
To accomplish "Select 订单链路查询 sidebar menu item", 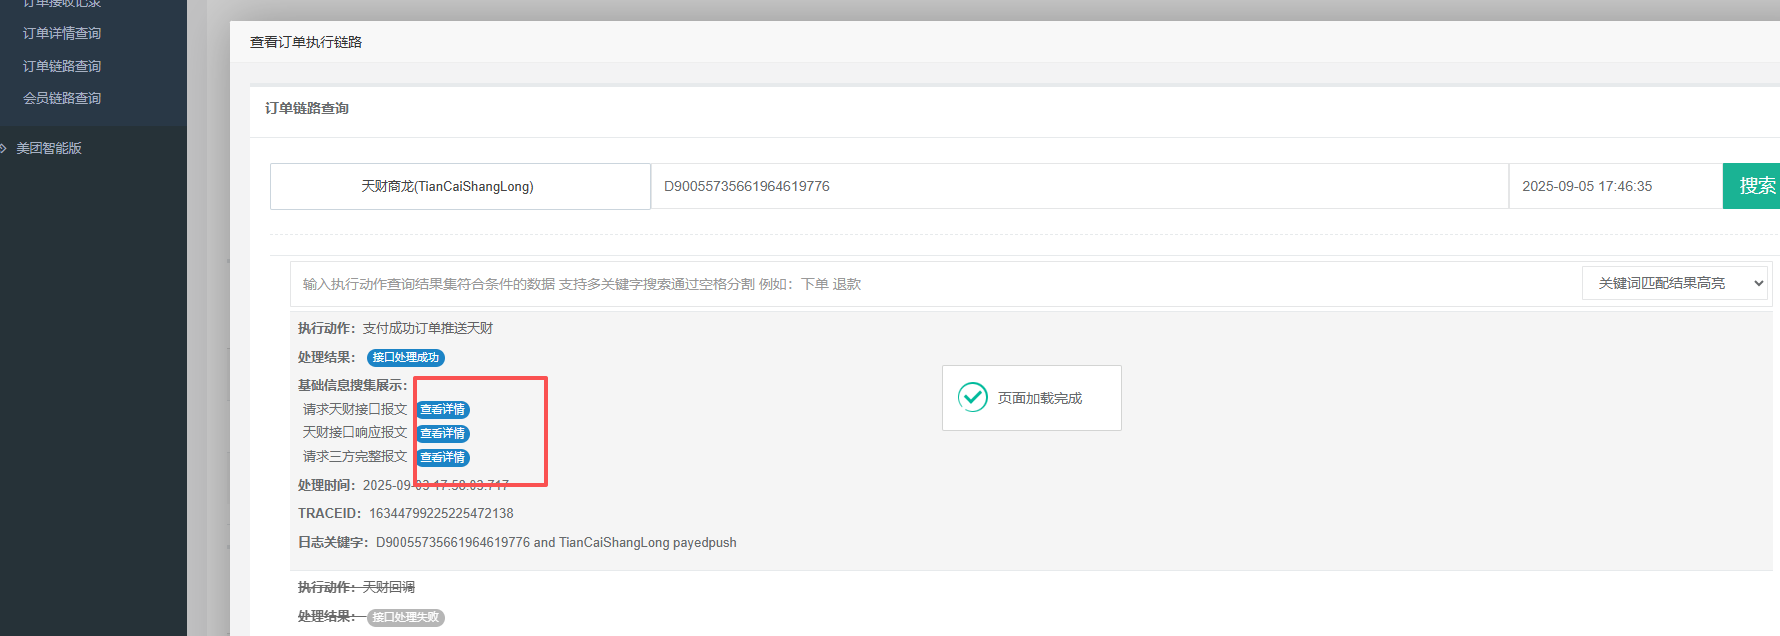I will pyautogui.click(x=62, y=66).
